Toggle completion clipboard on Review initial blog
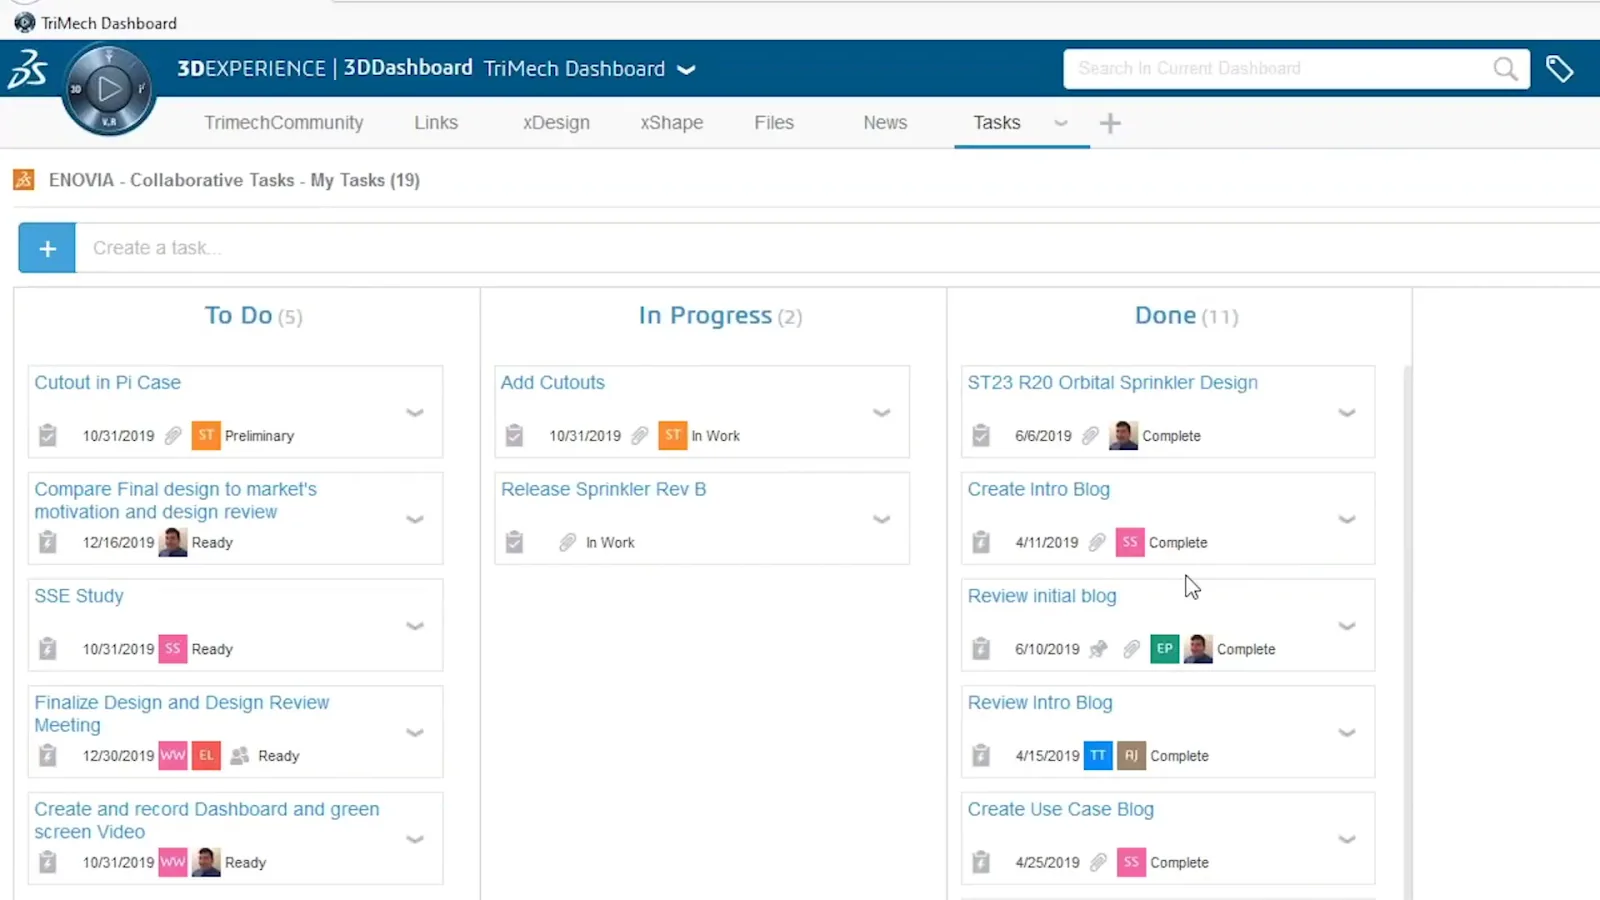Screen dimensions: 1600x900 [x=981, y=648]
